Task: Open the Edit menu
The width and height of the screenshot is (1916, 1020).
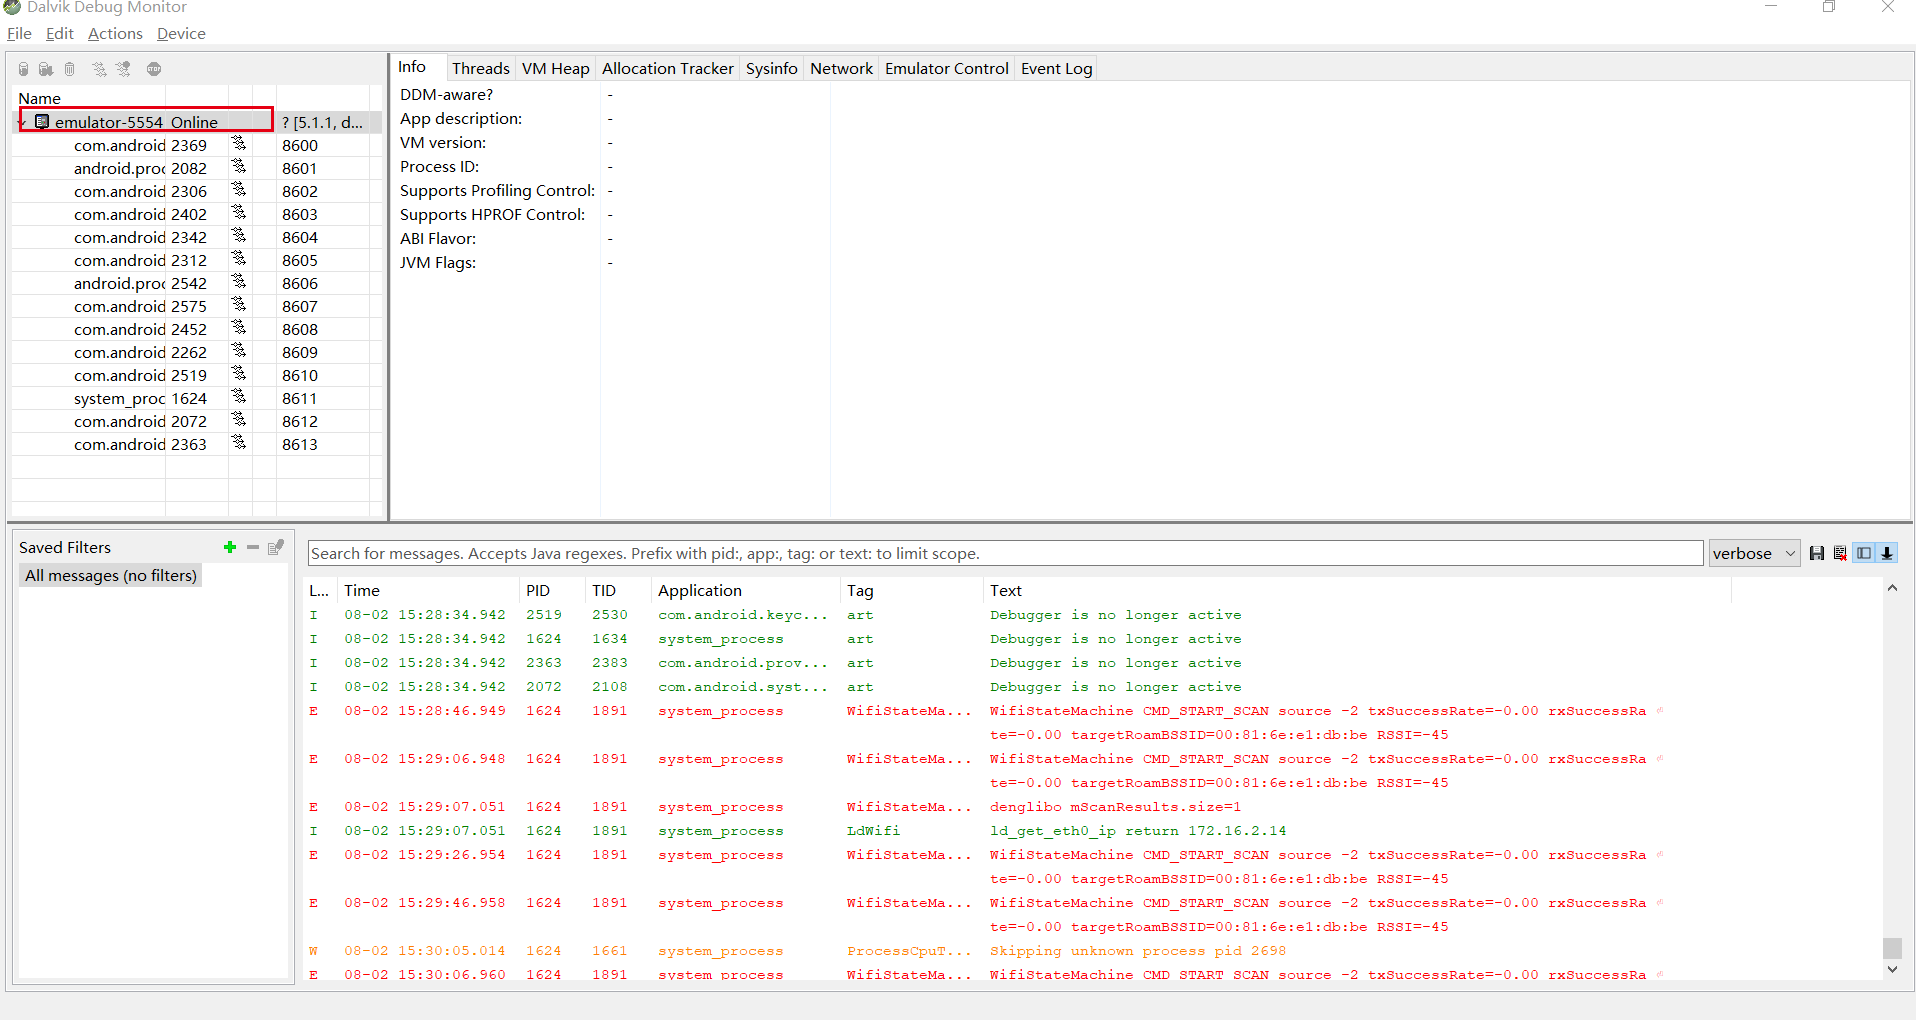Action: pyautogui.click(x=60, y=33)
